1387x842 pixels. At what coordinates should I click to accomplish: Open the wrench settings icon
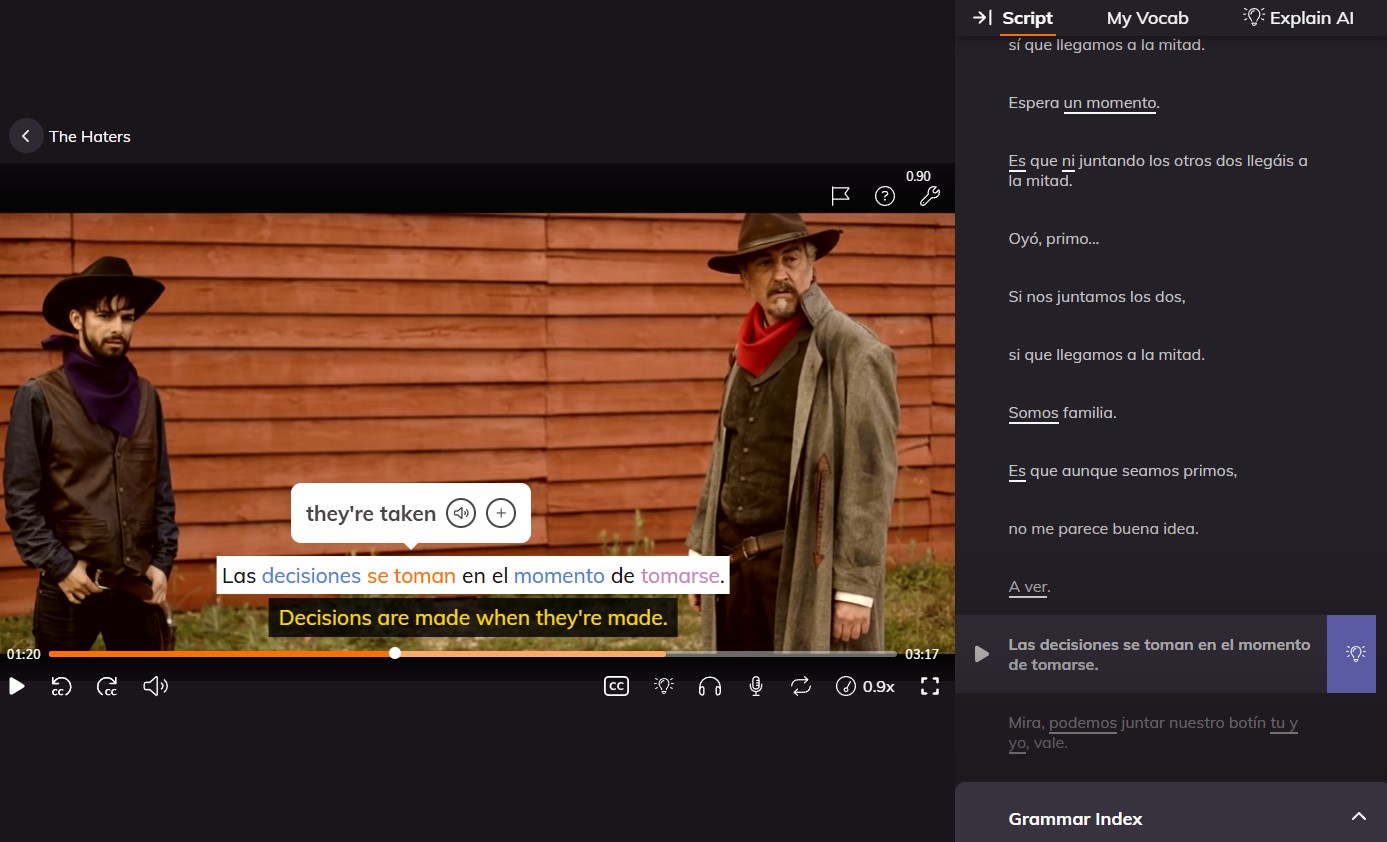(x=930, y=196)
